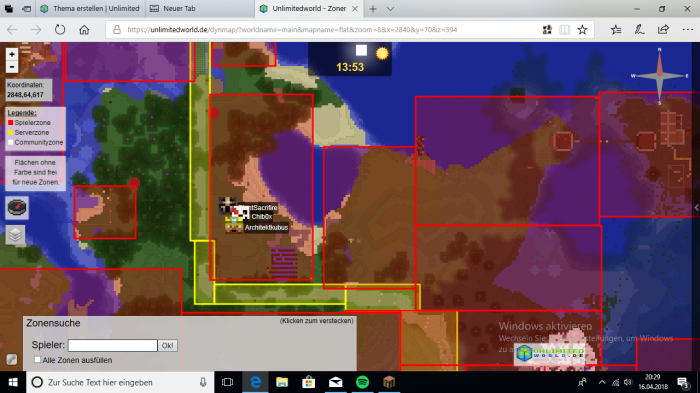The width and height of the screenshot is (700, 393).
Task: Add notes pen icon
Action: point(639,30)
